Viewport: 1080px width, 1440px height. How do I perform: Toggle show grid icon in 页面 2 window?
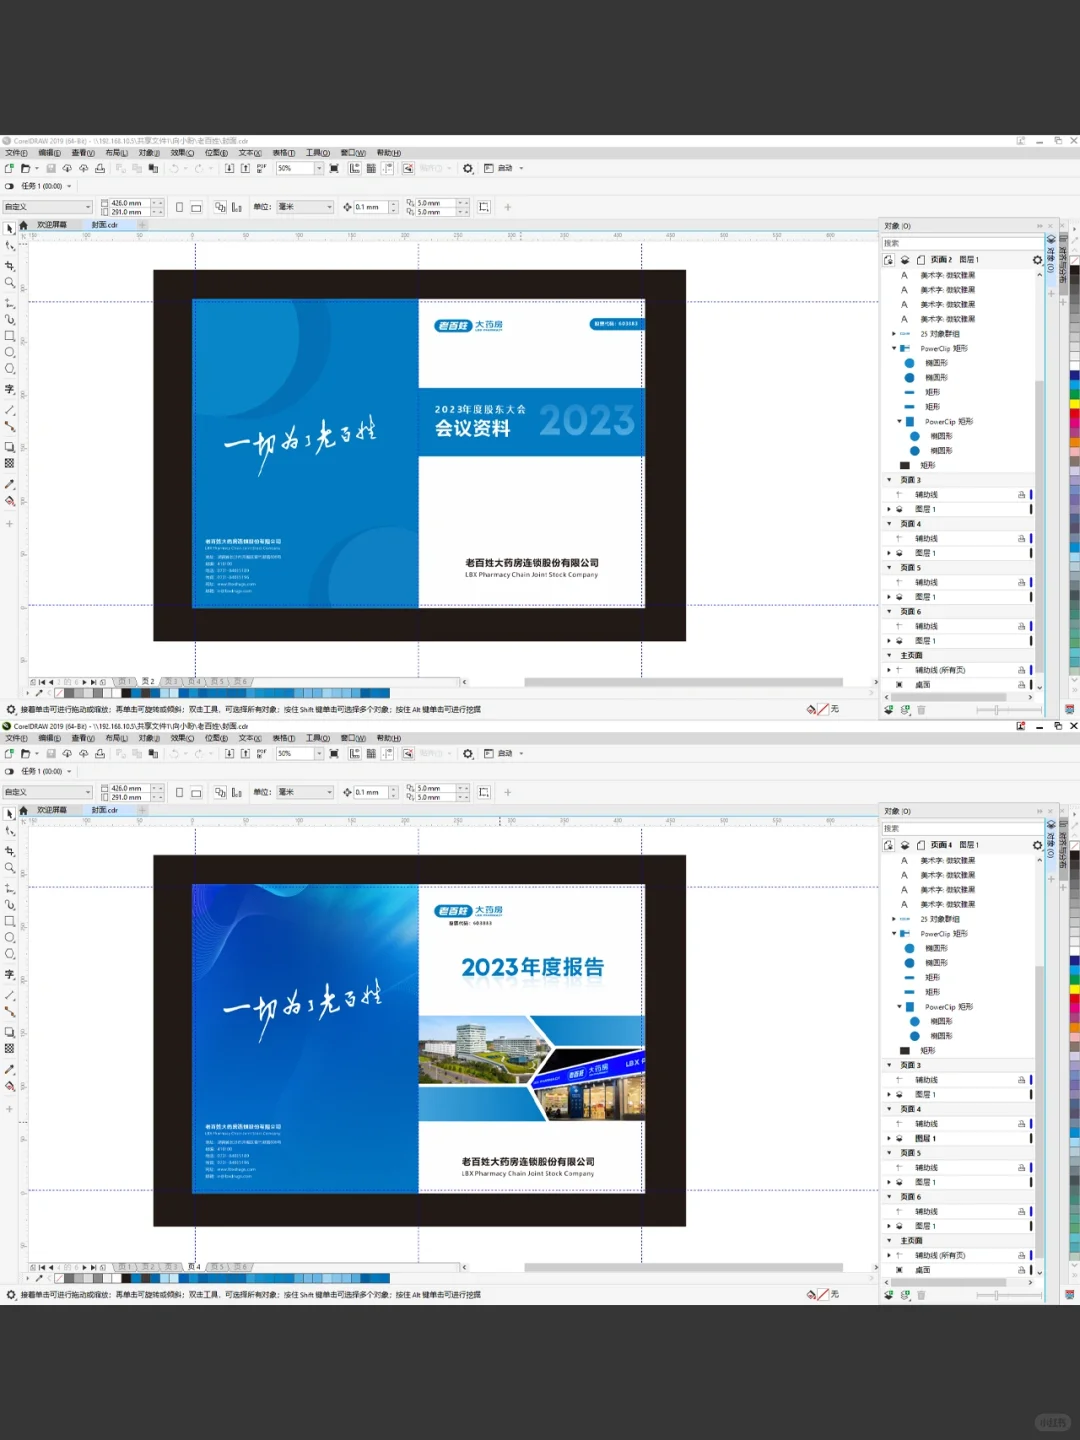tap(371, 168)
